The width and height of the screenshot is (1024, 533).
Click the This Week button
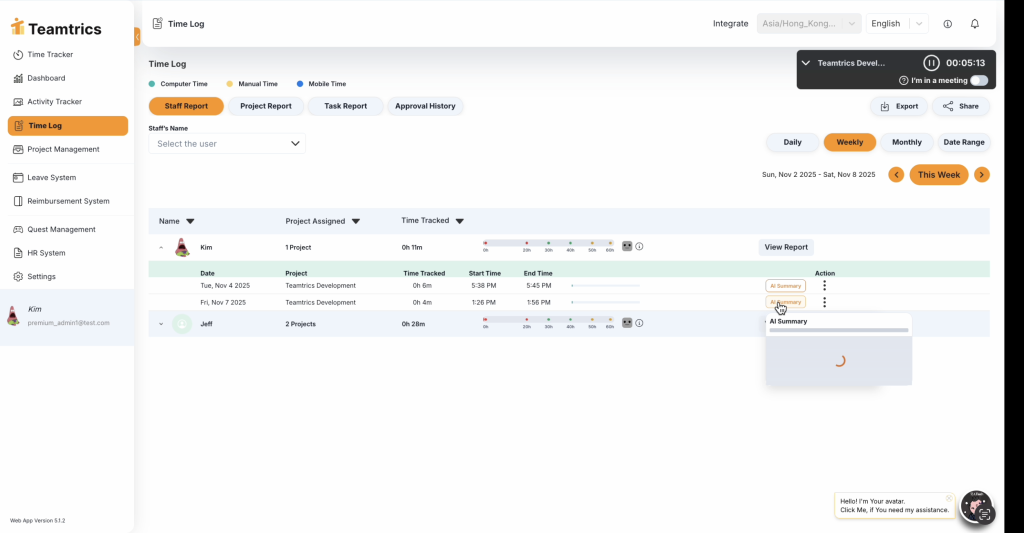tap(938, 174)
